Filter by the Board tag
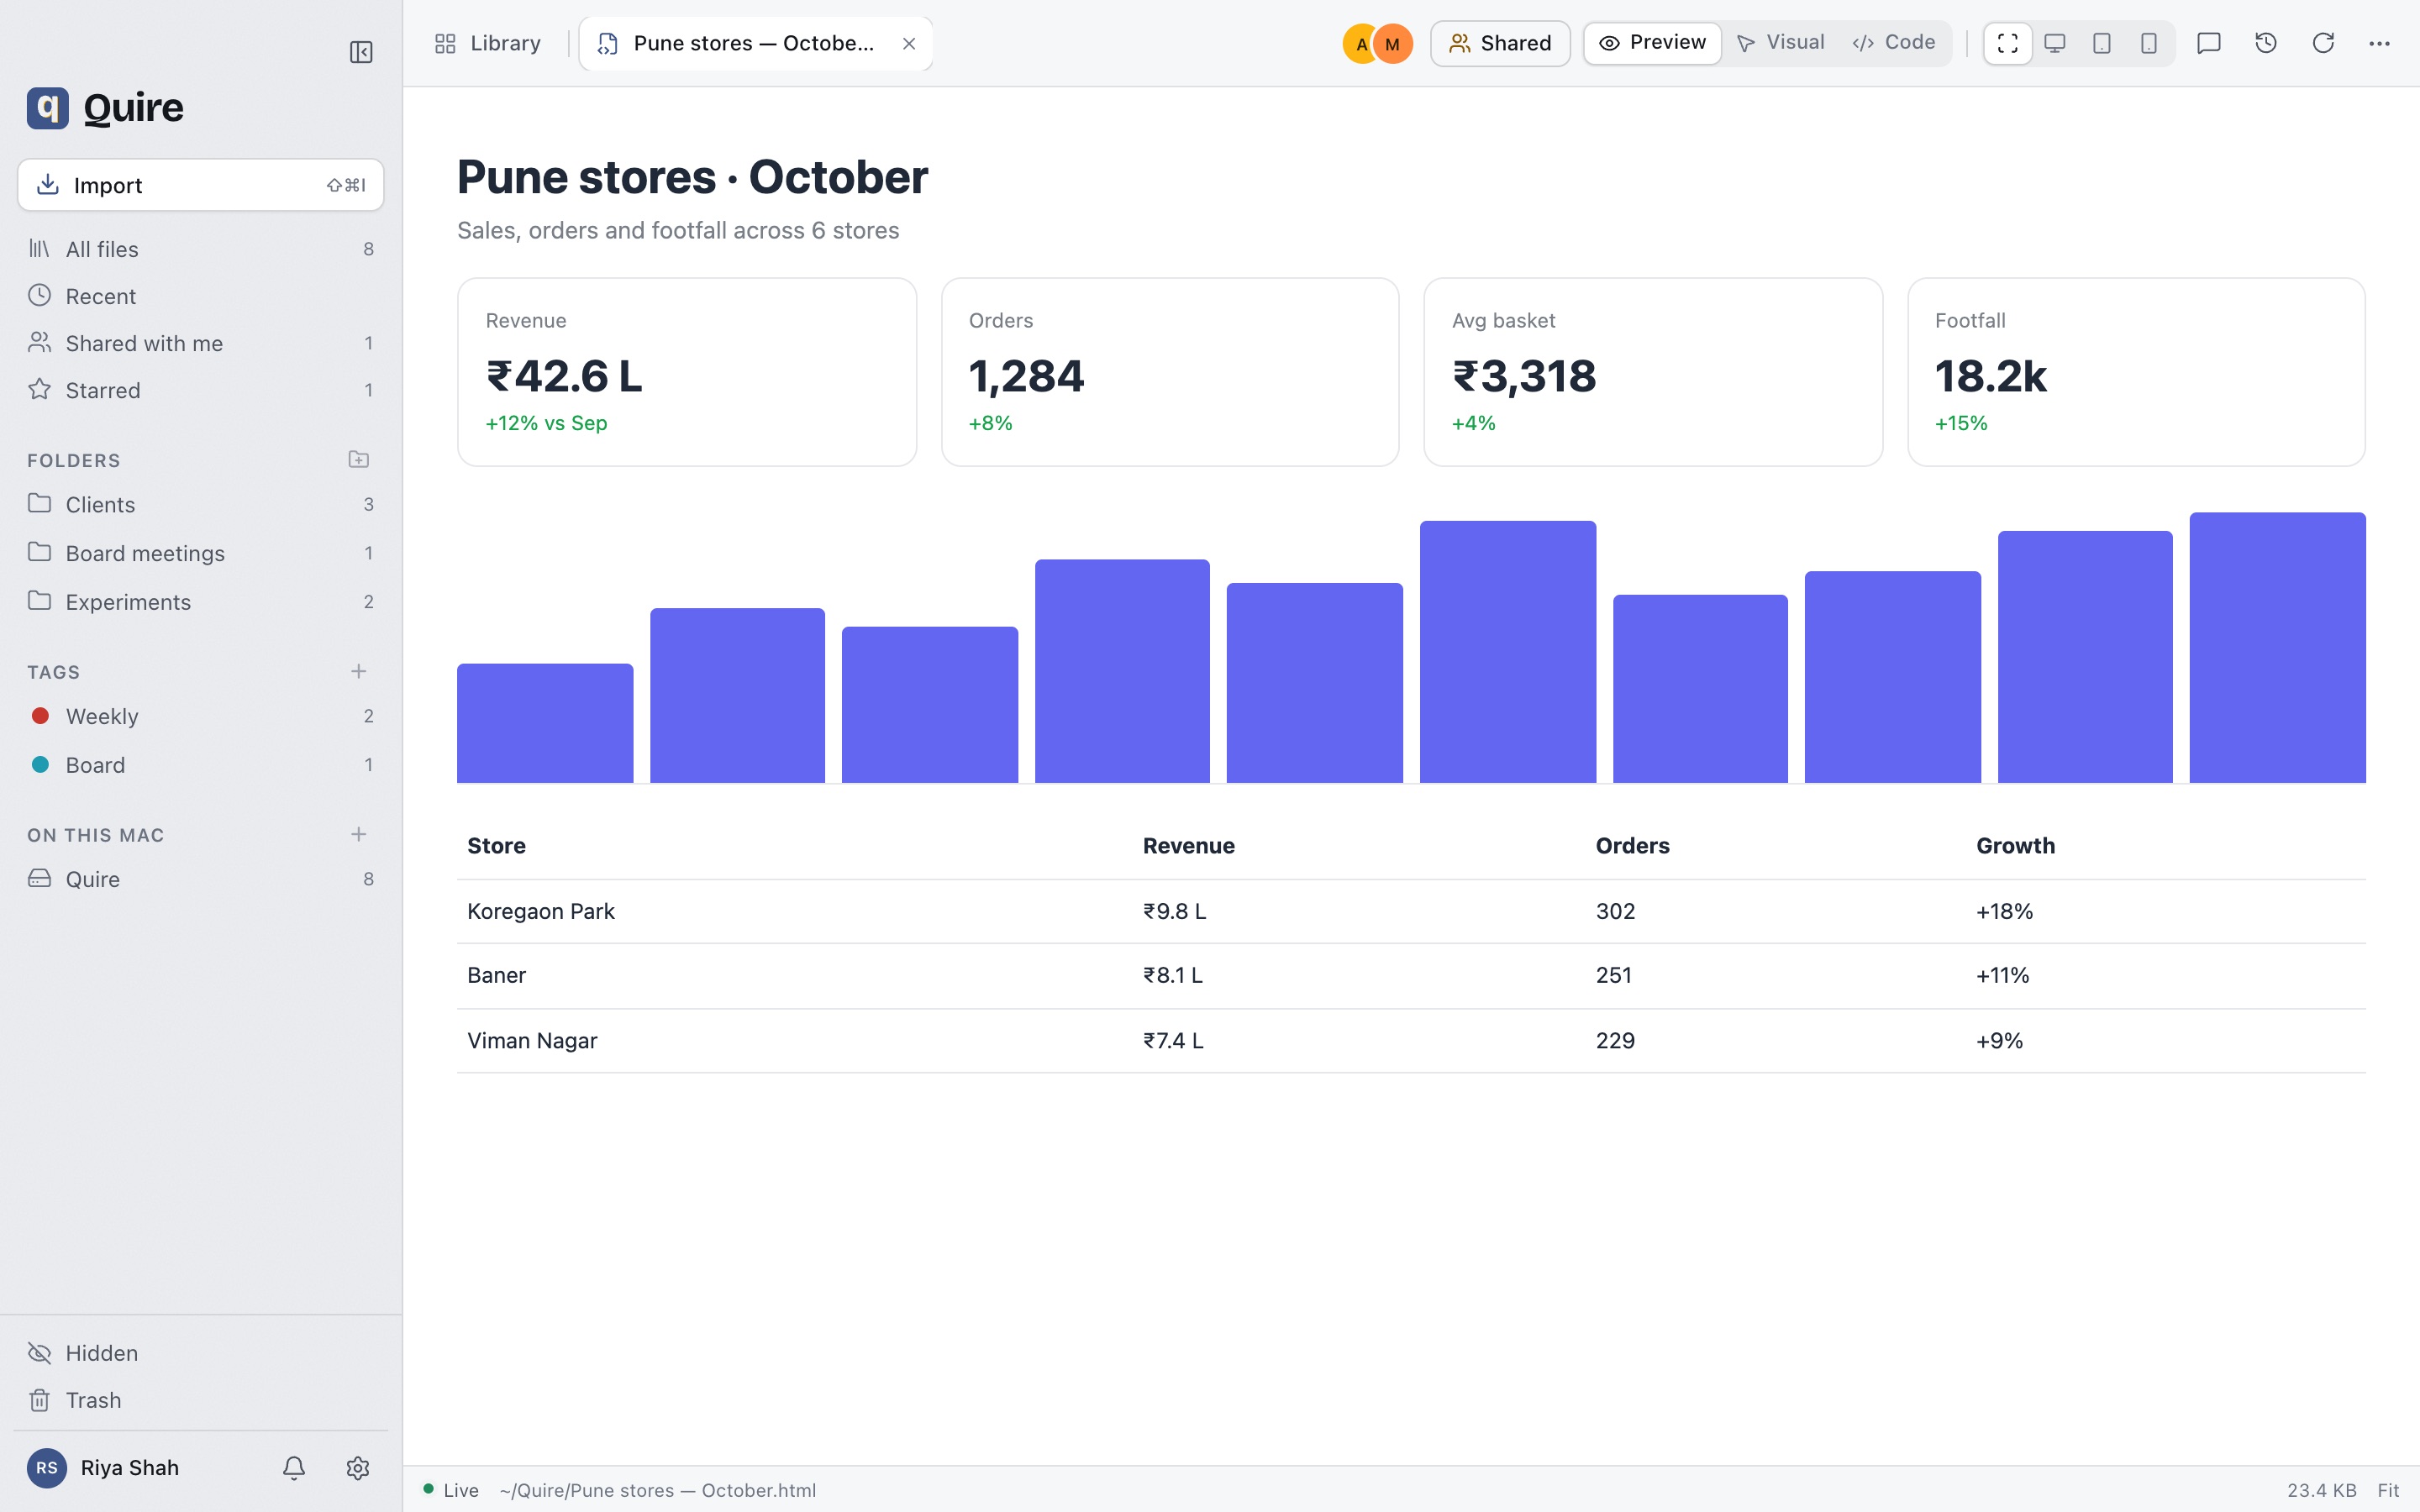2420x1512 pixels. [x=201, y=765]
